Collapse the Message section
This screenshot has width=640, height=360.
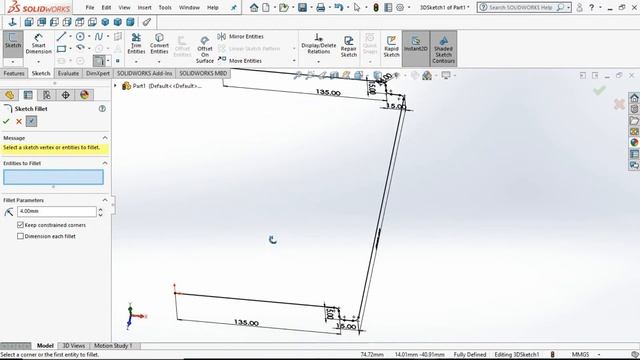pyautogui.click(x=105, y=138)
